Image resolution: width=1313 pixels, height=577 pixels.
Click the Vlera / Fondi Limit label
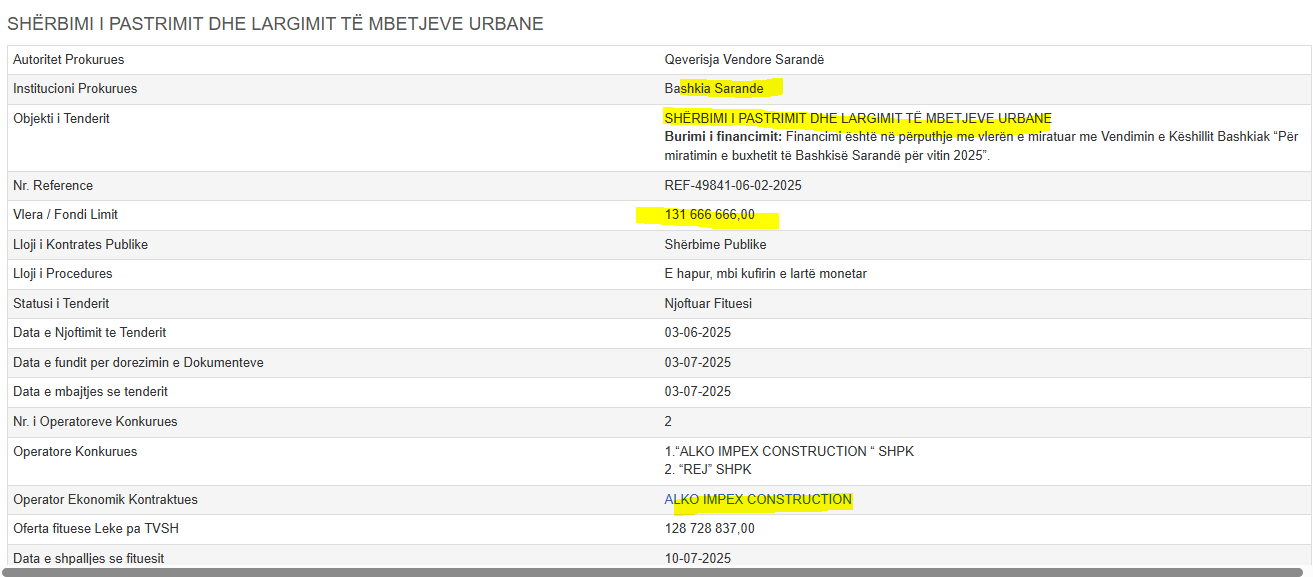tap(65, 215)
